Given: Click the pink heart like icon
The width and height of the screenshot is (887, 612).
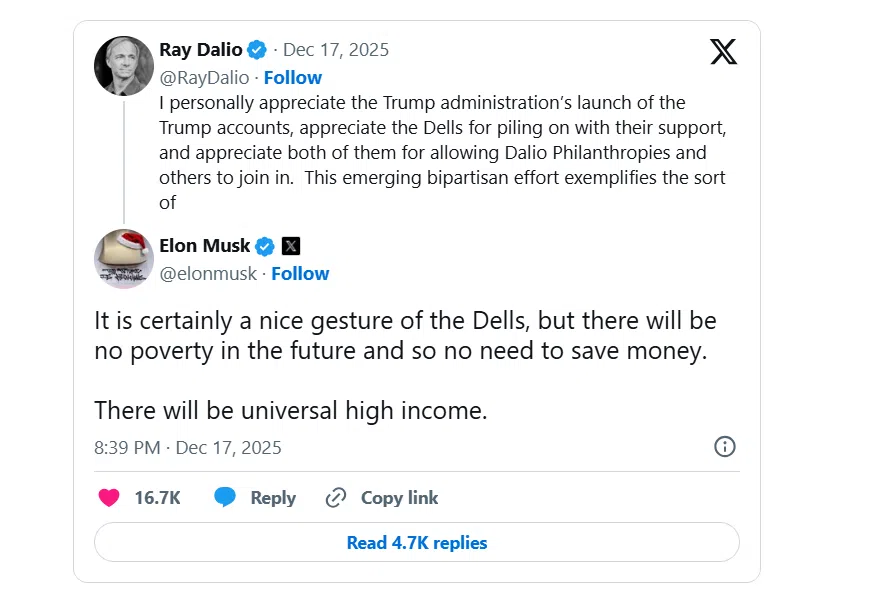Looking at the screenshot, I should [x=108, y=498].
